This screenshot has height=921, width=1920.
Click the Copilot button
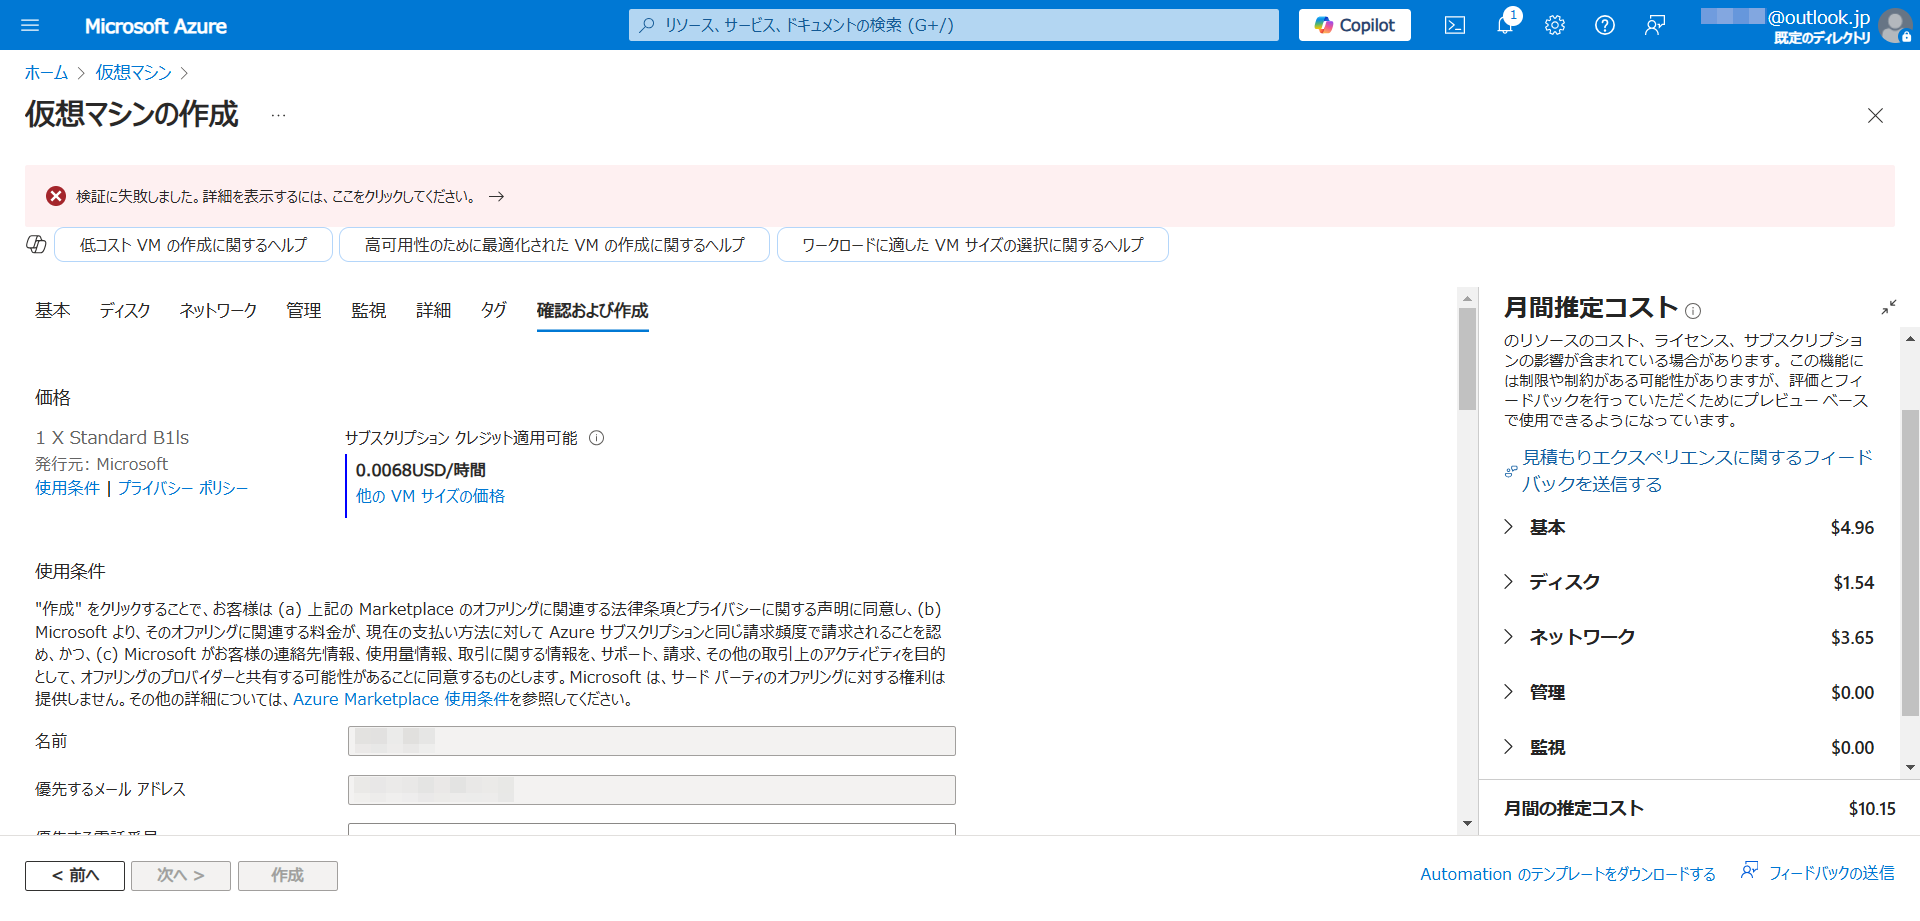[x=1354, y=25]
